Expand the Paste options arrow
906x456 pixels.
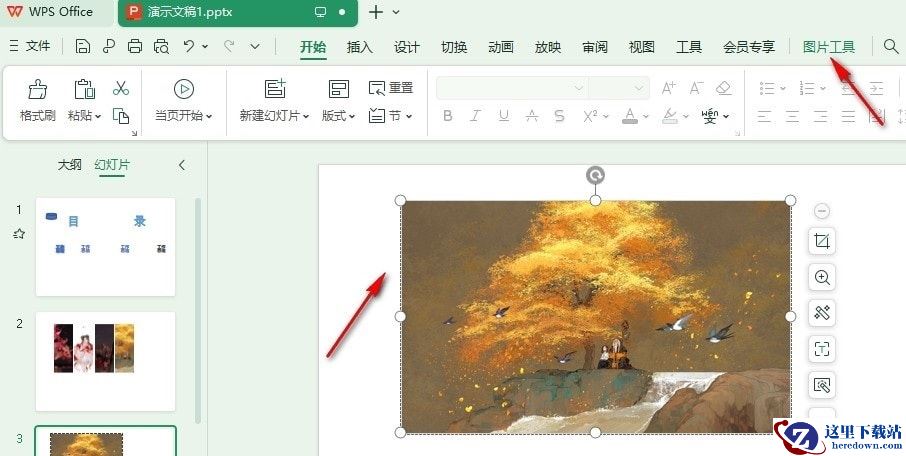(x=98, y=116)
